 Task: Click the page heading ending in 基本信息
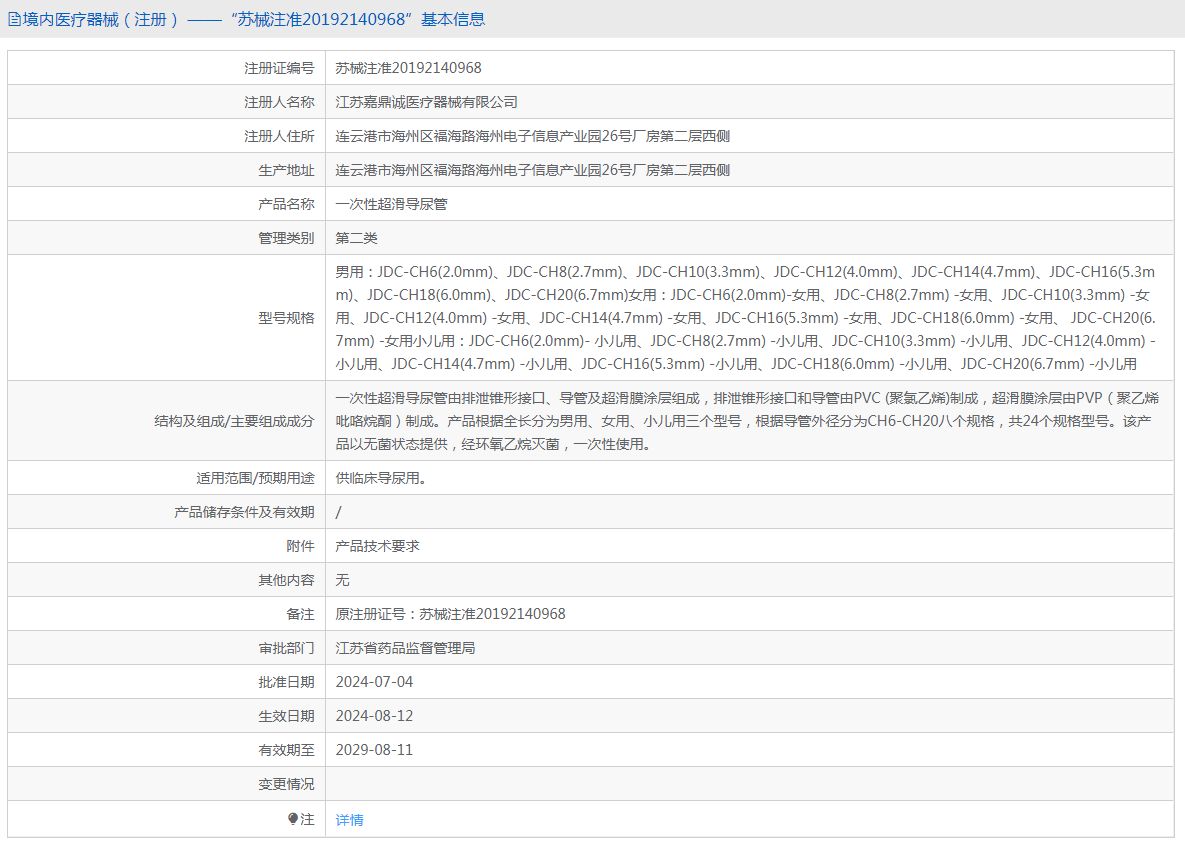pos(254,20)
